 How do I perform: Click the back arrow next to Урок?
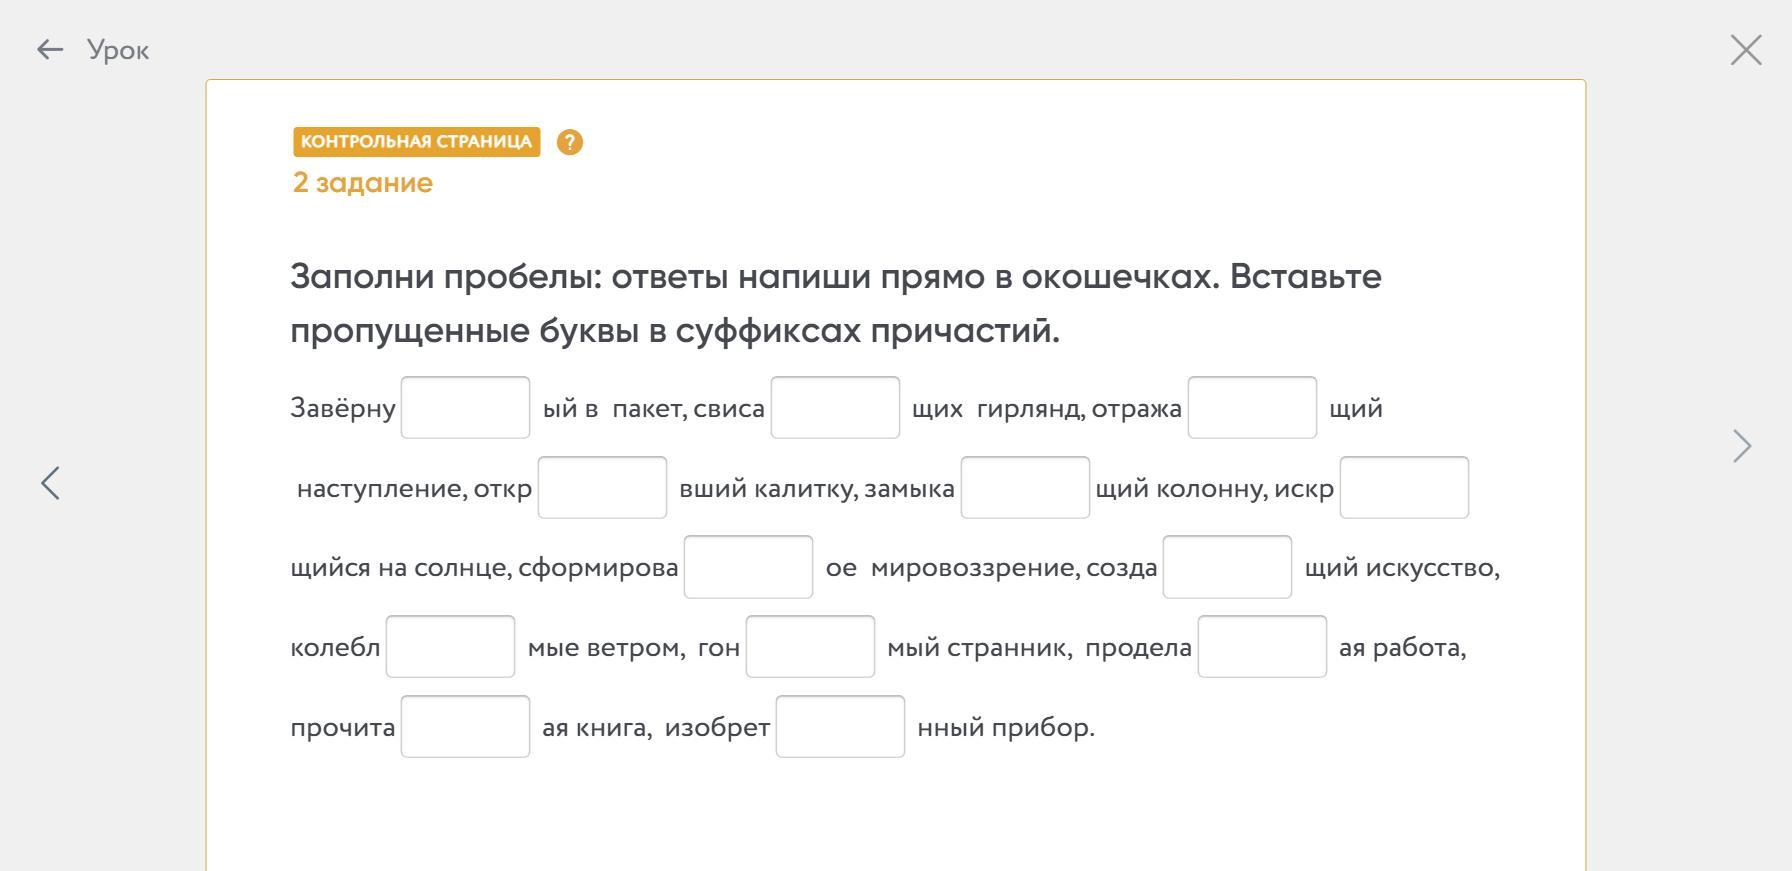pyautogui.click(x=49, y=50)
